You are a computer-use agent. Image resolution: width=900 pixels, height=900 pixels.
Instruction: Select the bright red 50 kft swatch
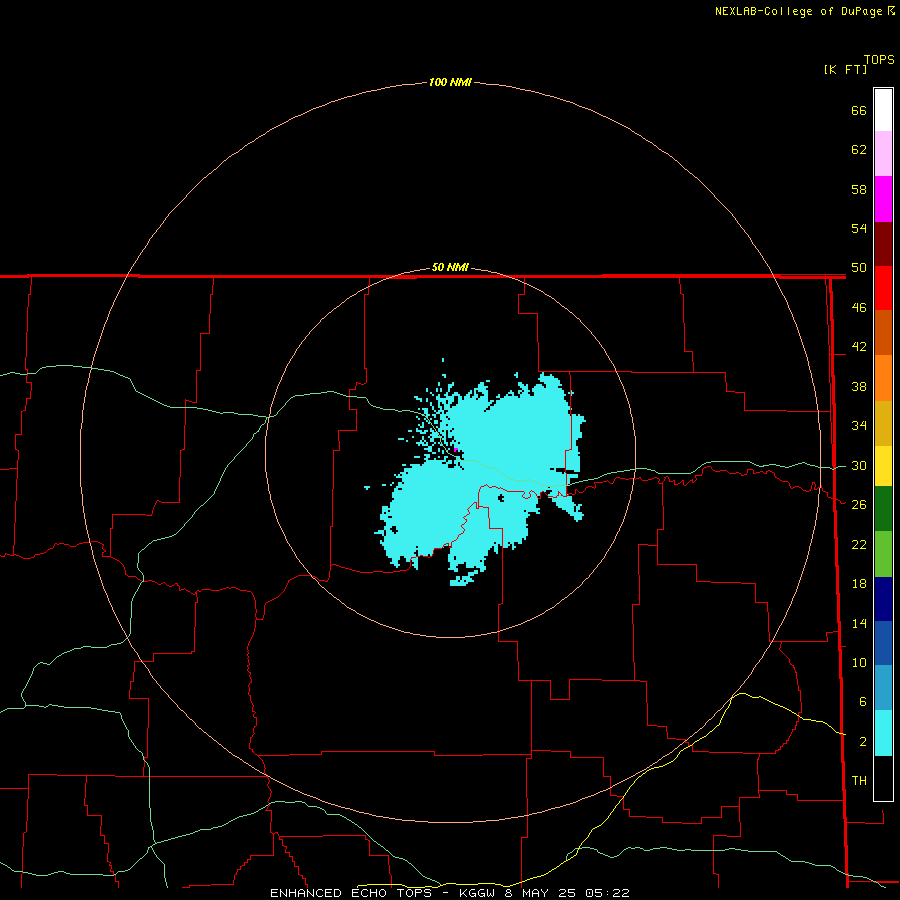(883, 288)
